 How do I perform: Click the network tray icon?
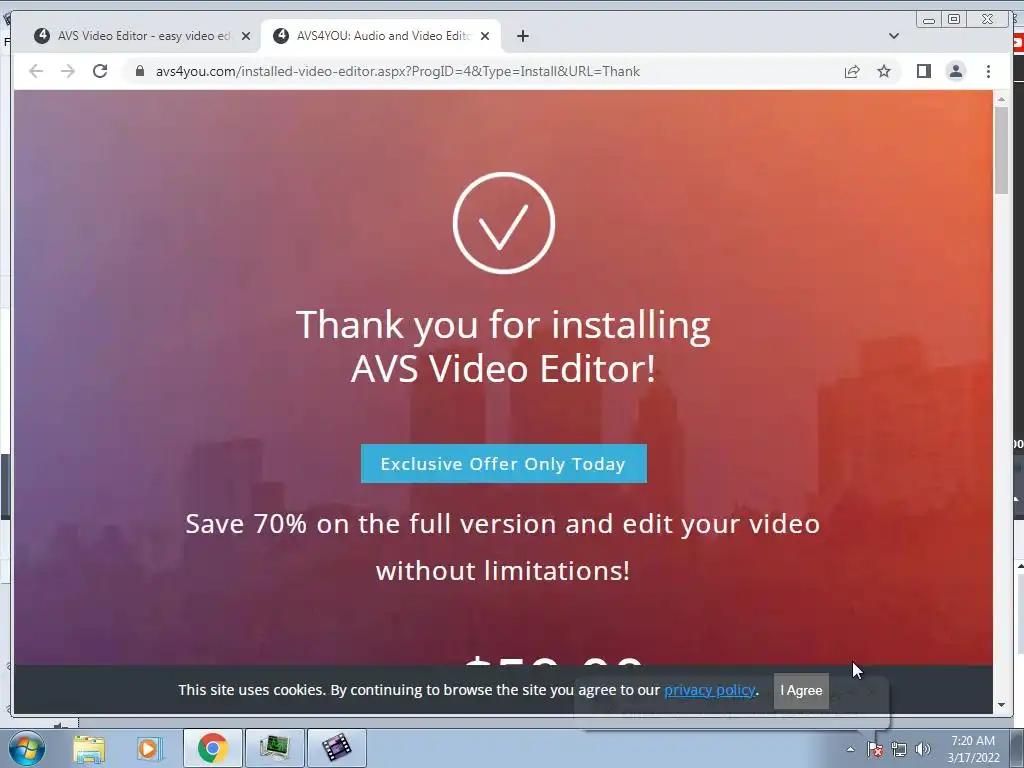coord(899,749)
